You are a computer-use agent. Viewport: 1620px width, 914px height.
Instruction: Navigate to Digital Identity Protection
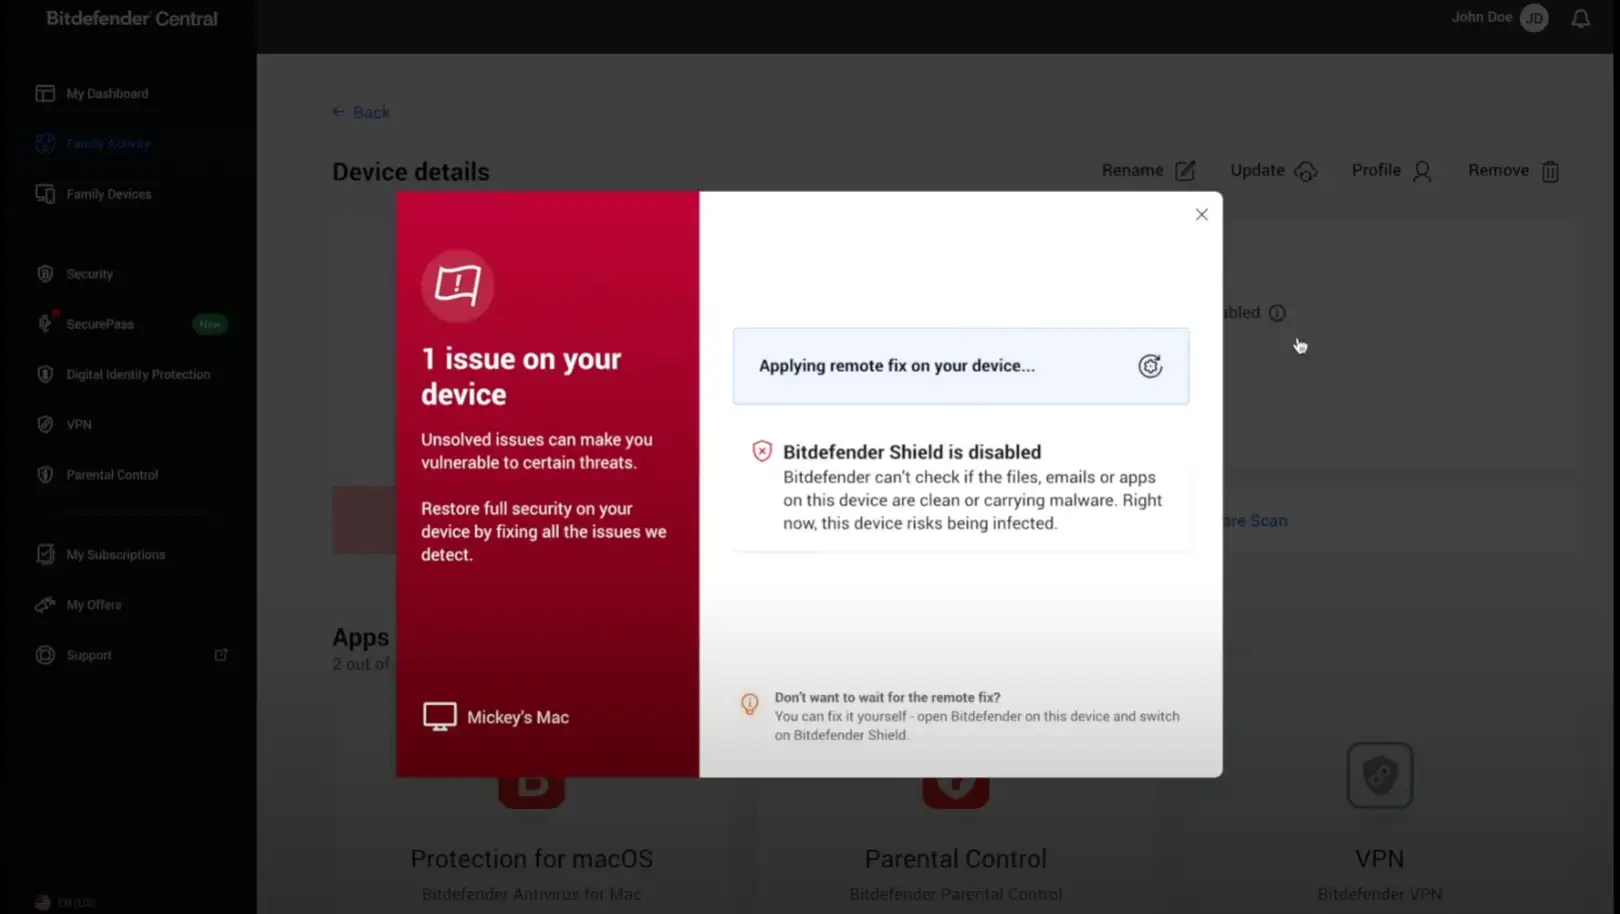coord(138,374)
